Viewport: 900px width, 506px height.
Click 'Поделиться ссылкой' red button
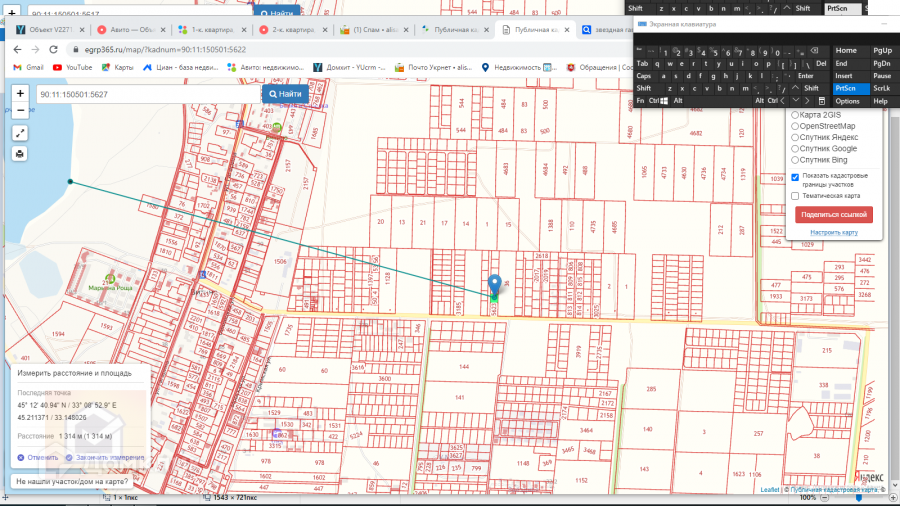click(833, 215)
